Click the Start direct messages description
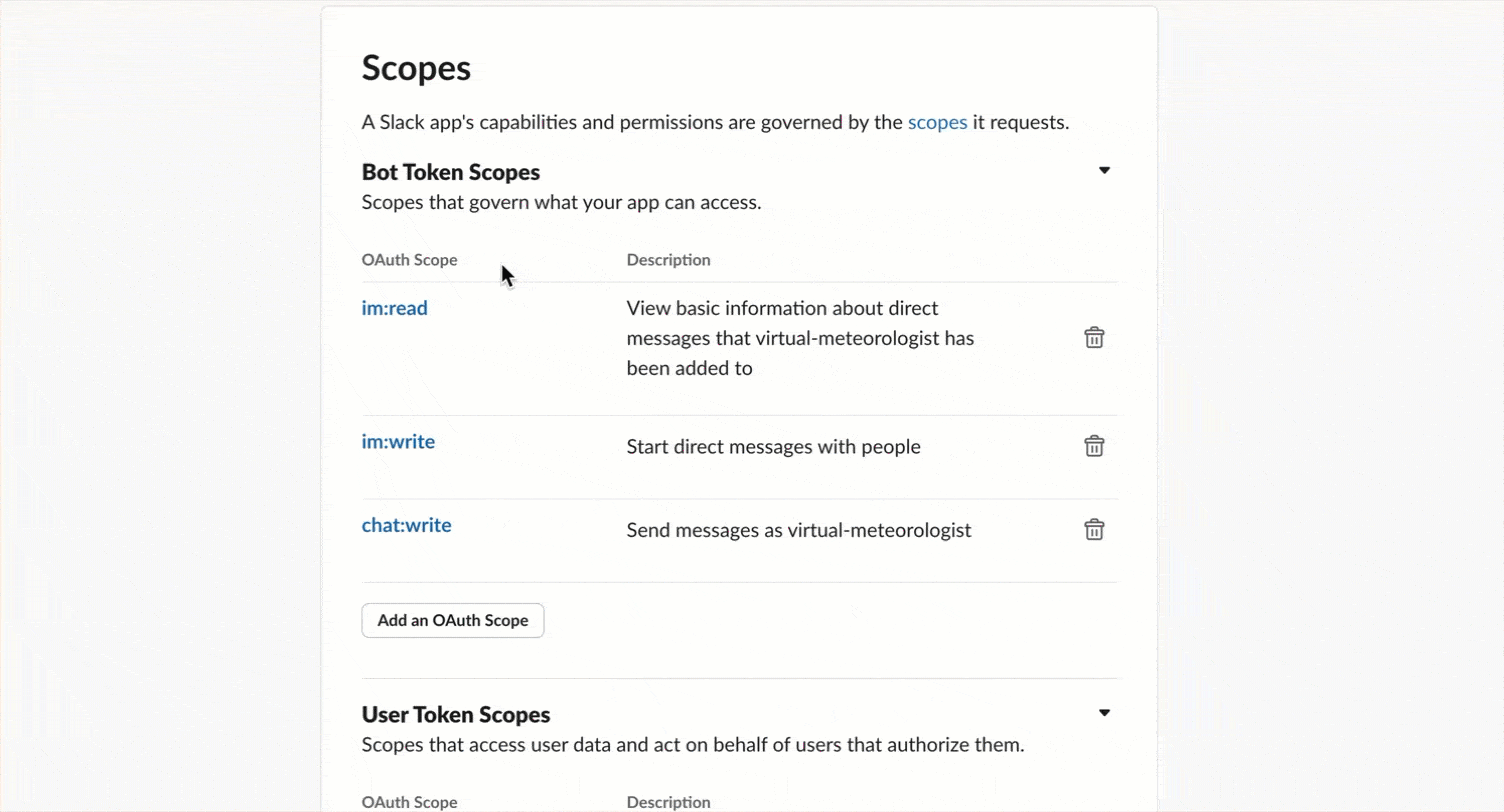This screenshot has width=1504, height=812. [x=773, y=446]
